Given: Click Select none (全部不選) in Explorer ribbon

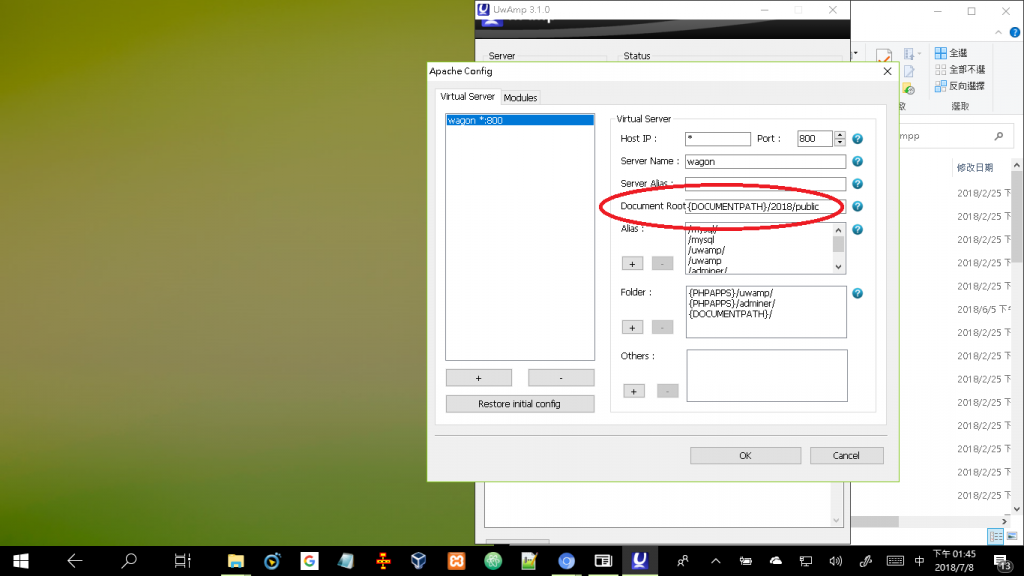Looking at the screenshot, I should coord(959,69).
